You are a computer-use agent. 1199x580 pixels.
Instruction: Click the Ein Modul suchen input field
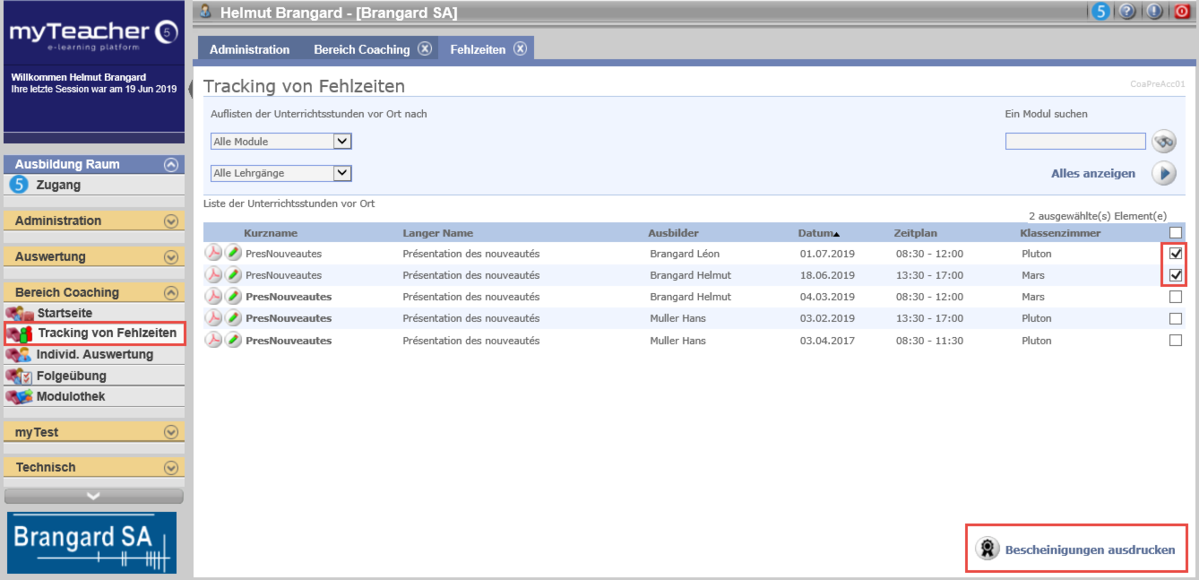click(1075, 141)
